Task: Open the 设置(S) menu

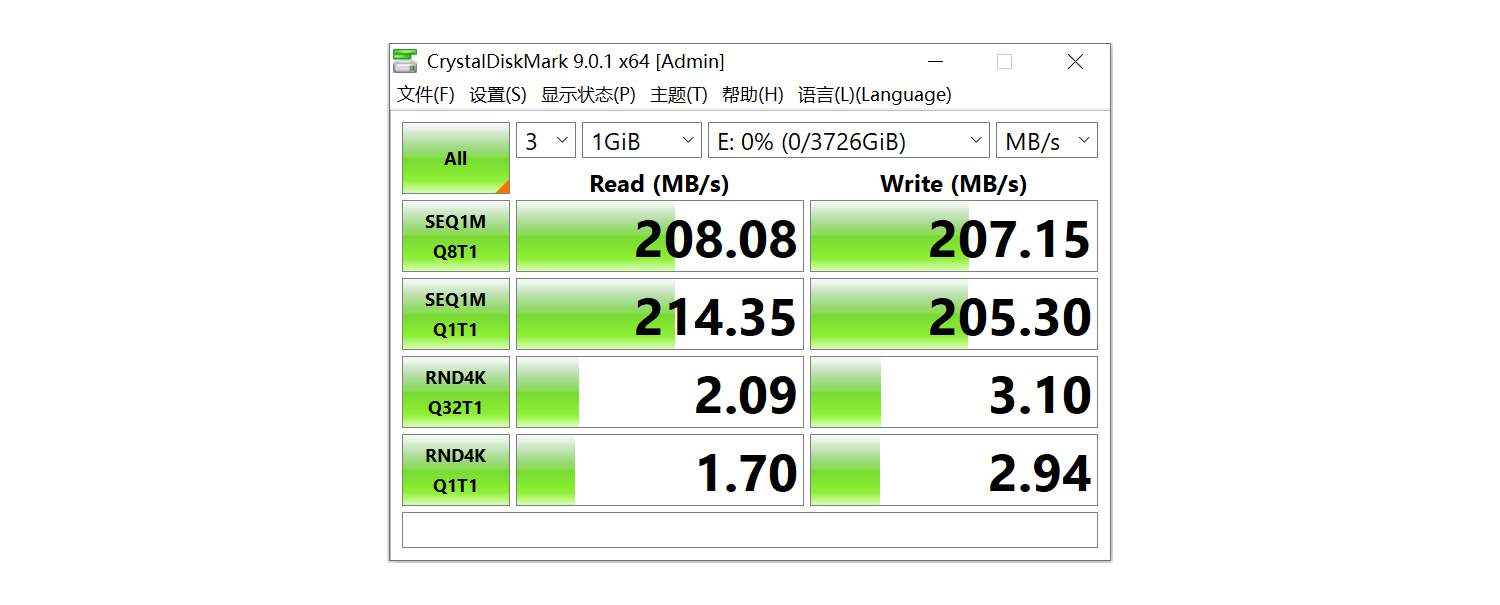Action: [x=498, y=95]
